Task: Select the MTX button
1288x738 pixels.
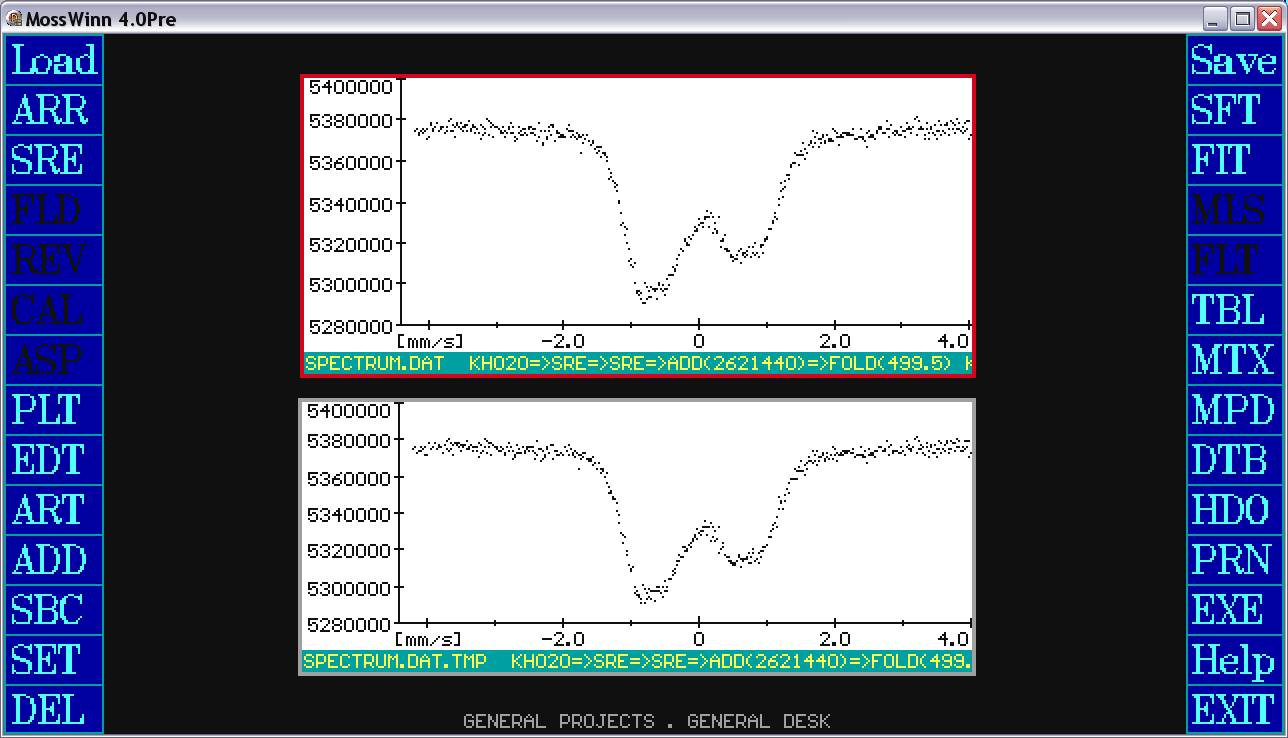Action: pos(1233,360)
